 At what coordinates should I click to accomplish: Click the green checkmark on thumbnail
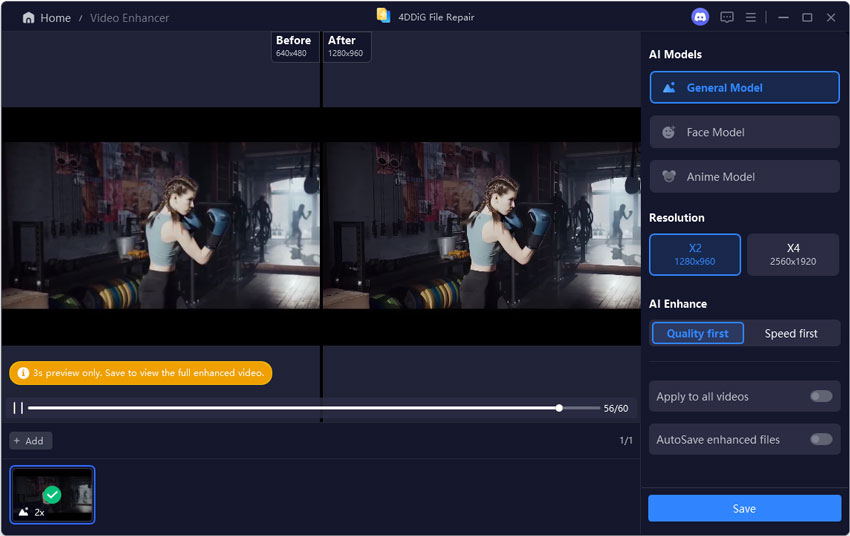(52, 494)
